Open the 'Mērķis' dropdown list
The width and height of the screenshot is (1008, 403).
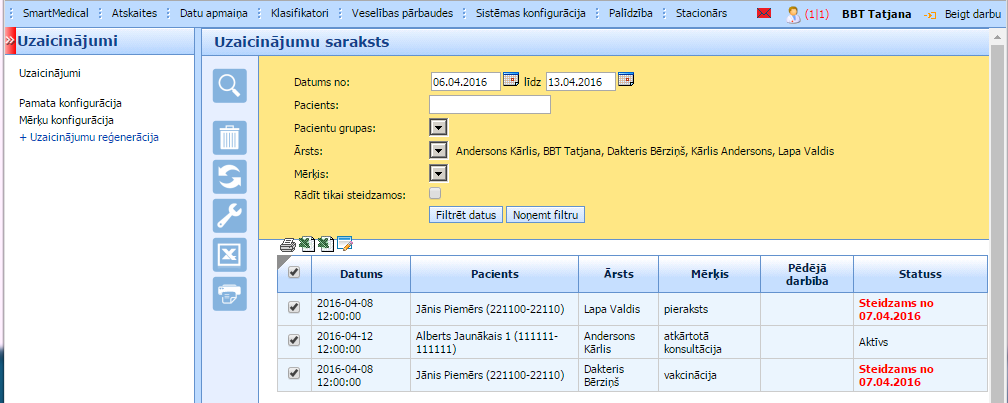(x=437, y=173)
